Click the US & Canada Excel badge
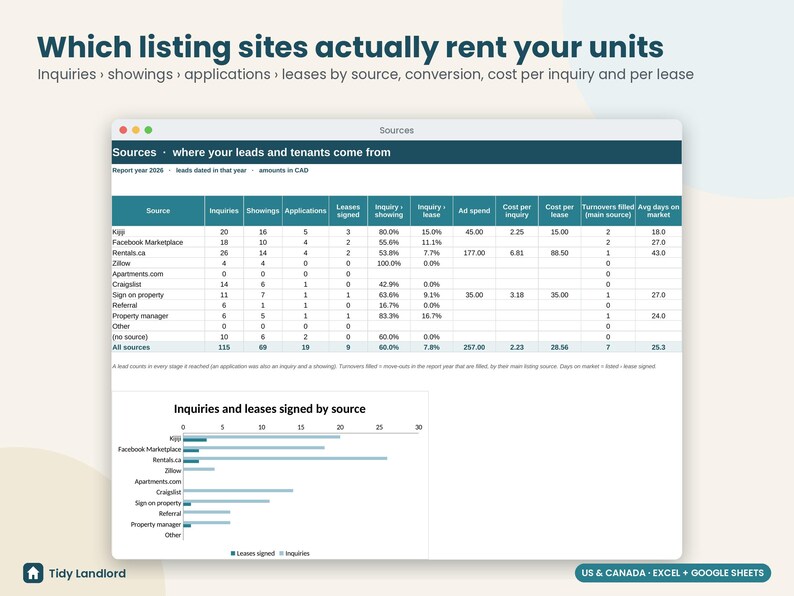Image resolution: width=794 pixels, height=596 pixels. pos(672,573)
